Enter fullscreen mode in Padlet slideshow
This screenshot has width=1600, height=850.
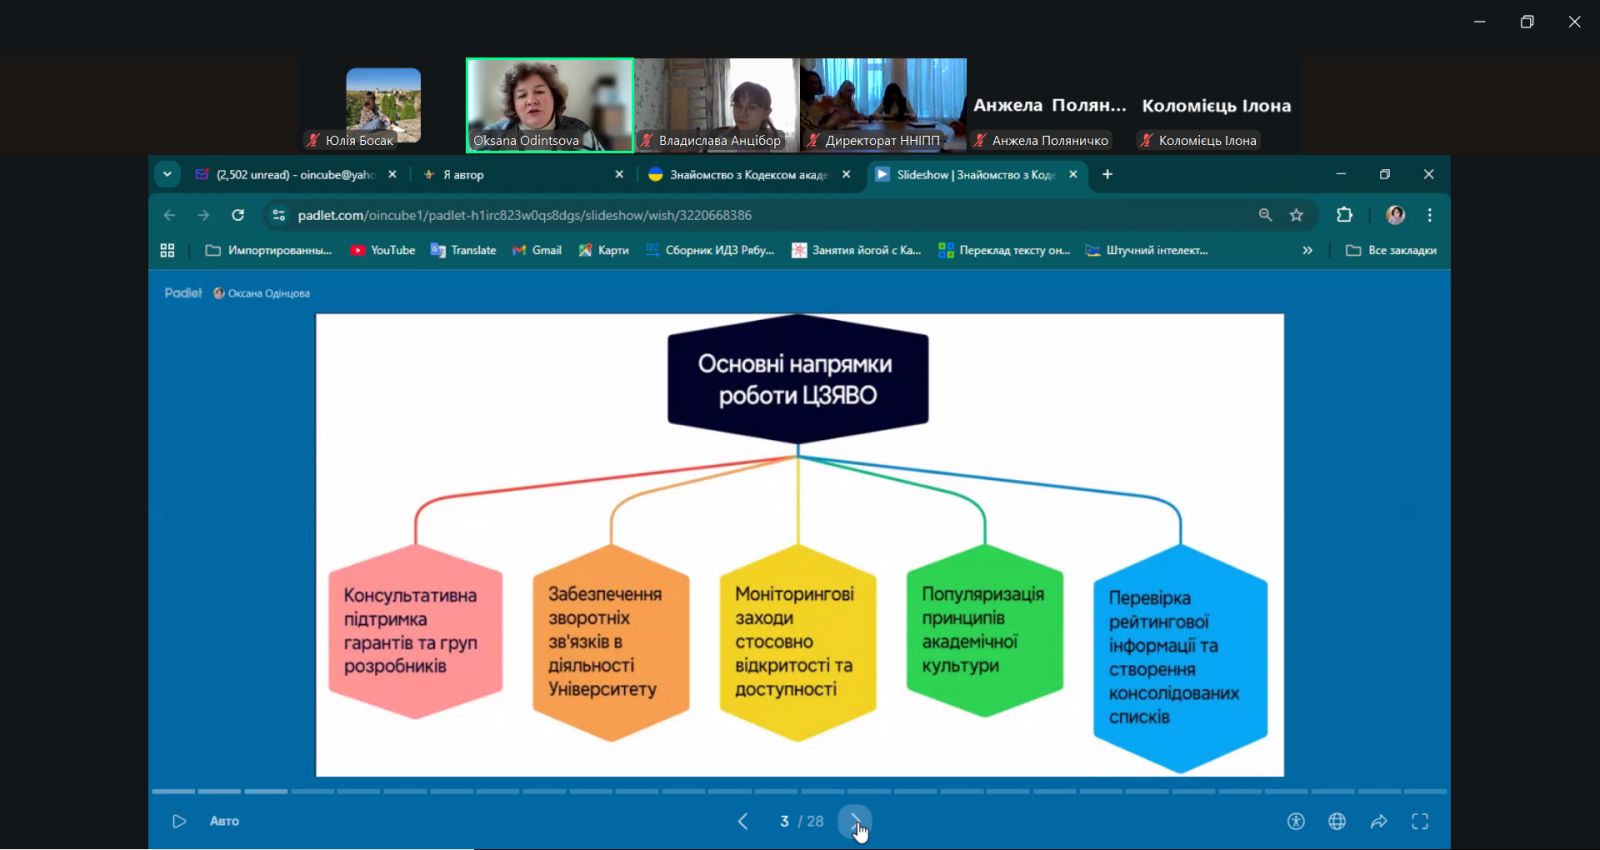[x=1420, y=821]
